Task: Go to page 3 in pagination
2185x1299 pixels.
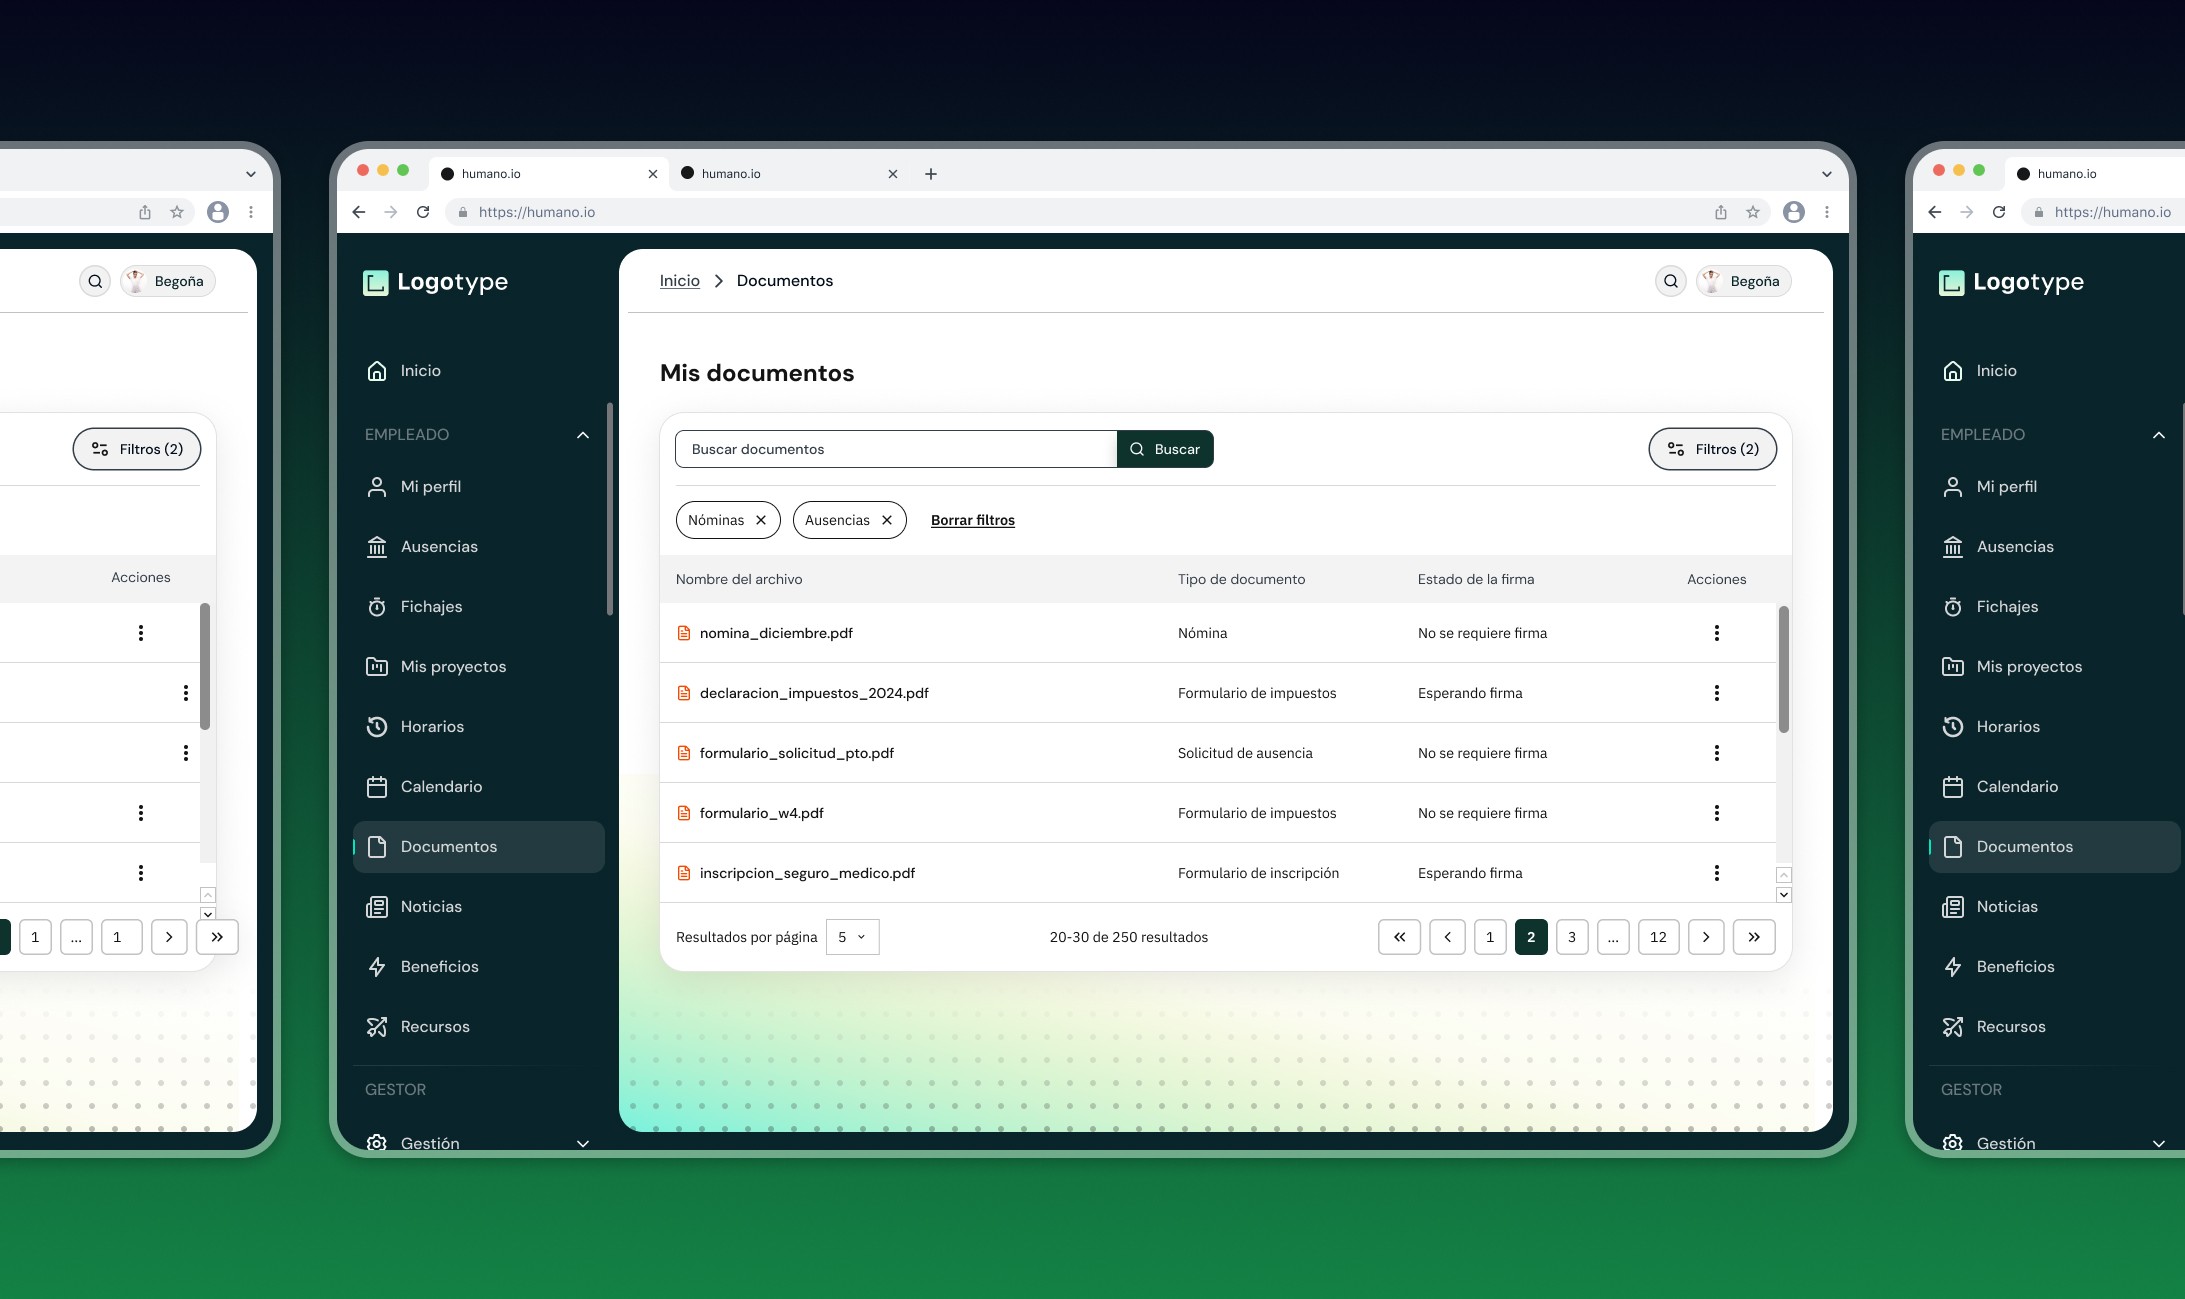Action: click(x=1571, y=937)
